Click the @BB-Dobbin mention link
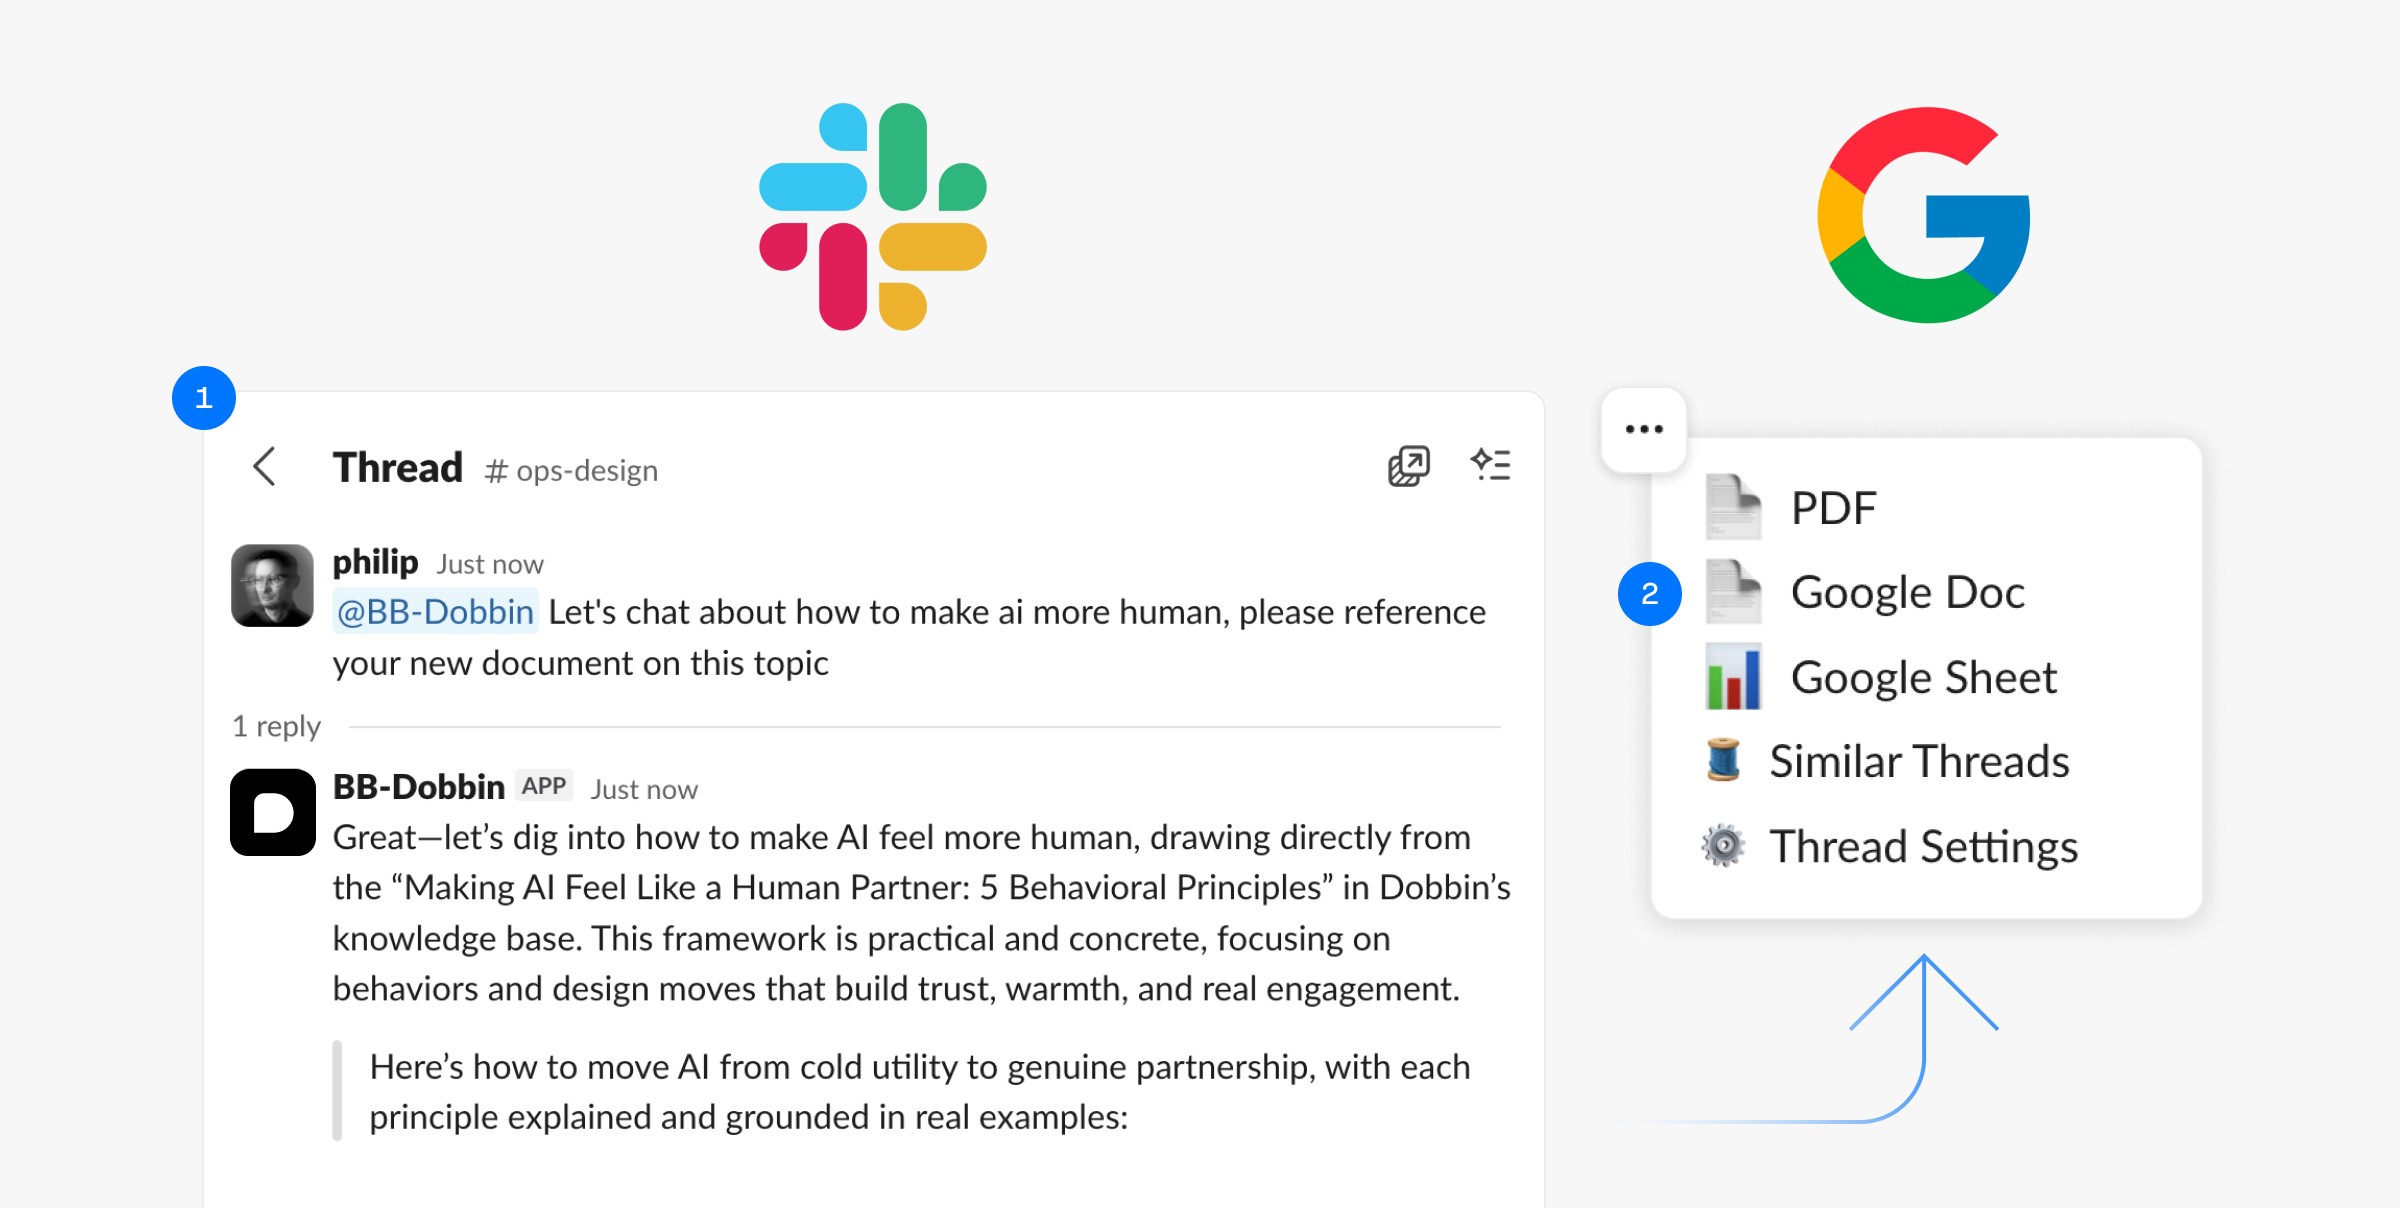 pyautogui.click(x=435, y=612)
